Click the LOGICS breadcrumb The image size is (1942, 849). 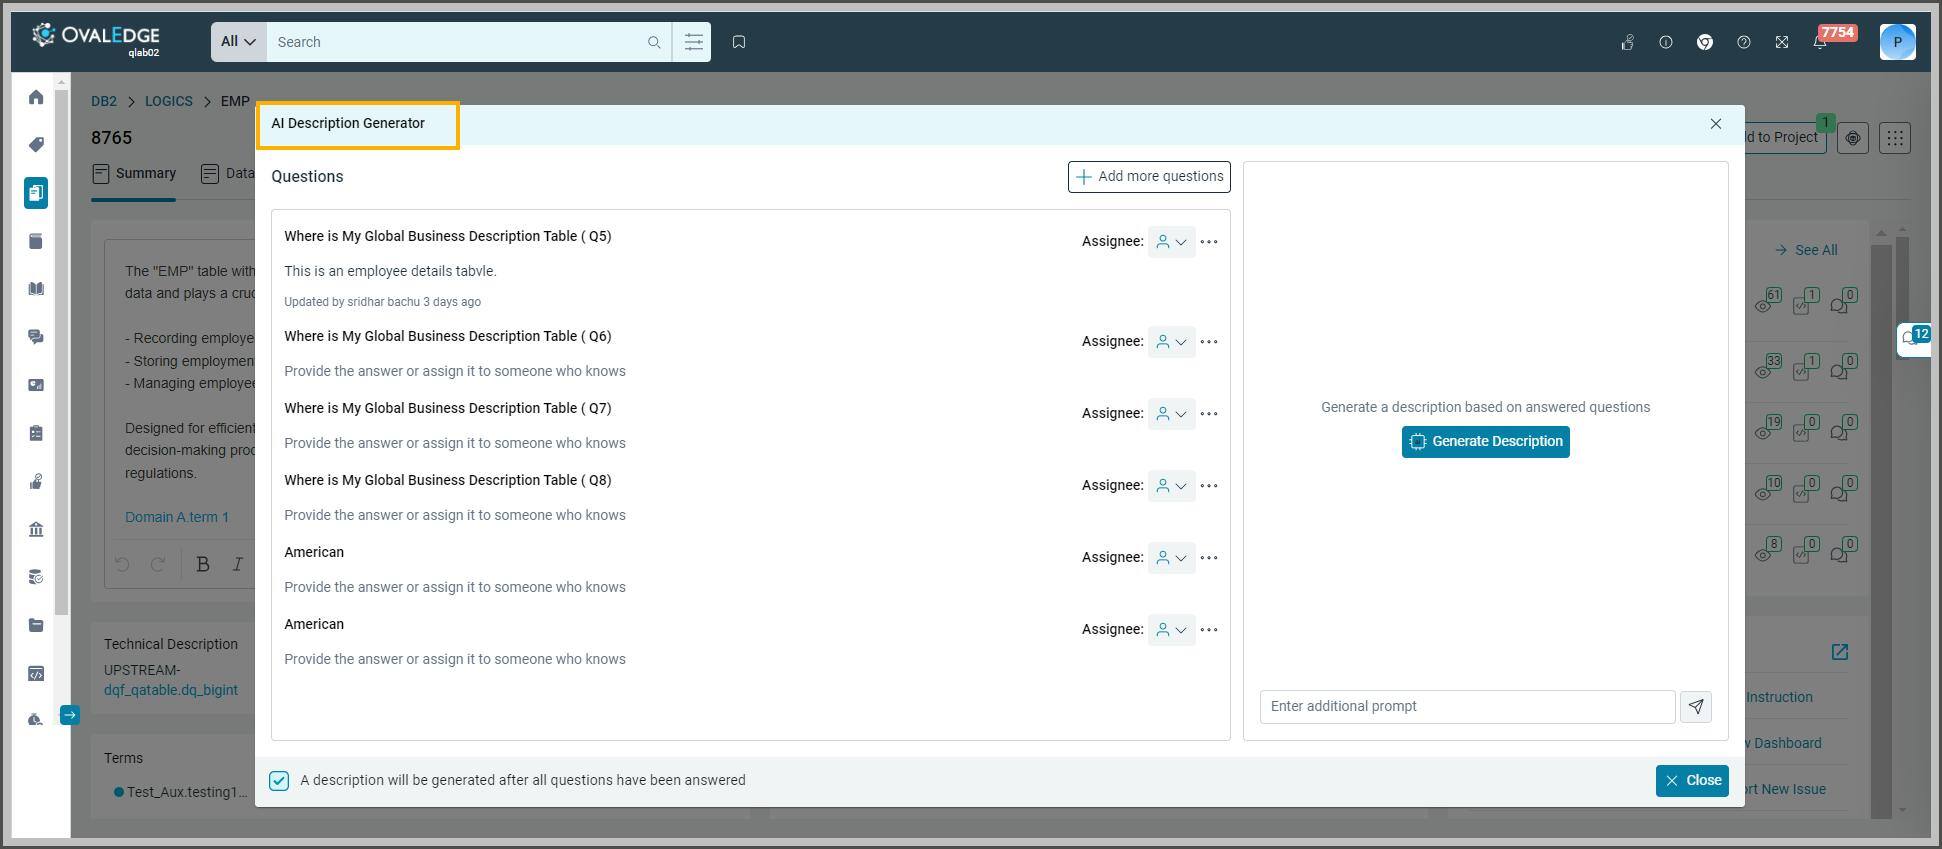[x=169, y=101]
